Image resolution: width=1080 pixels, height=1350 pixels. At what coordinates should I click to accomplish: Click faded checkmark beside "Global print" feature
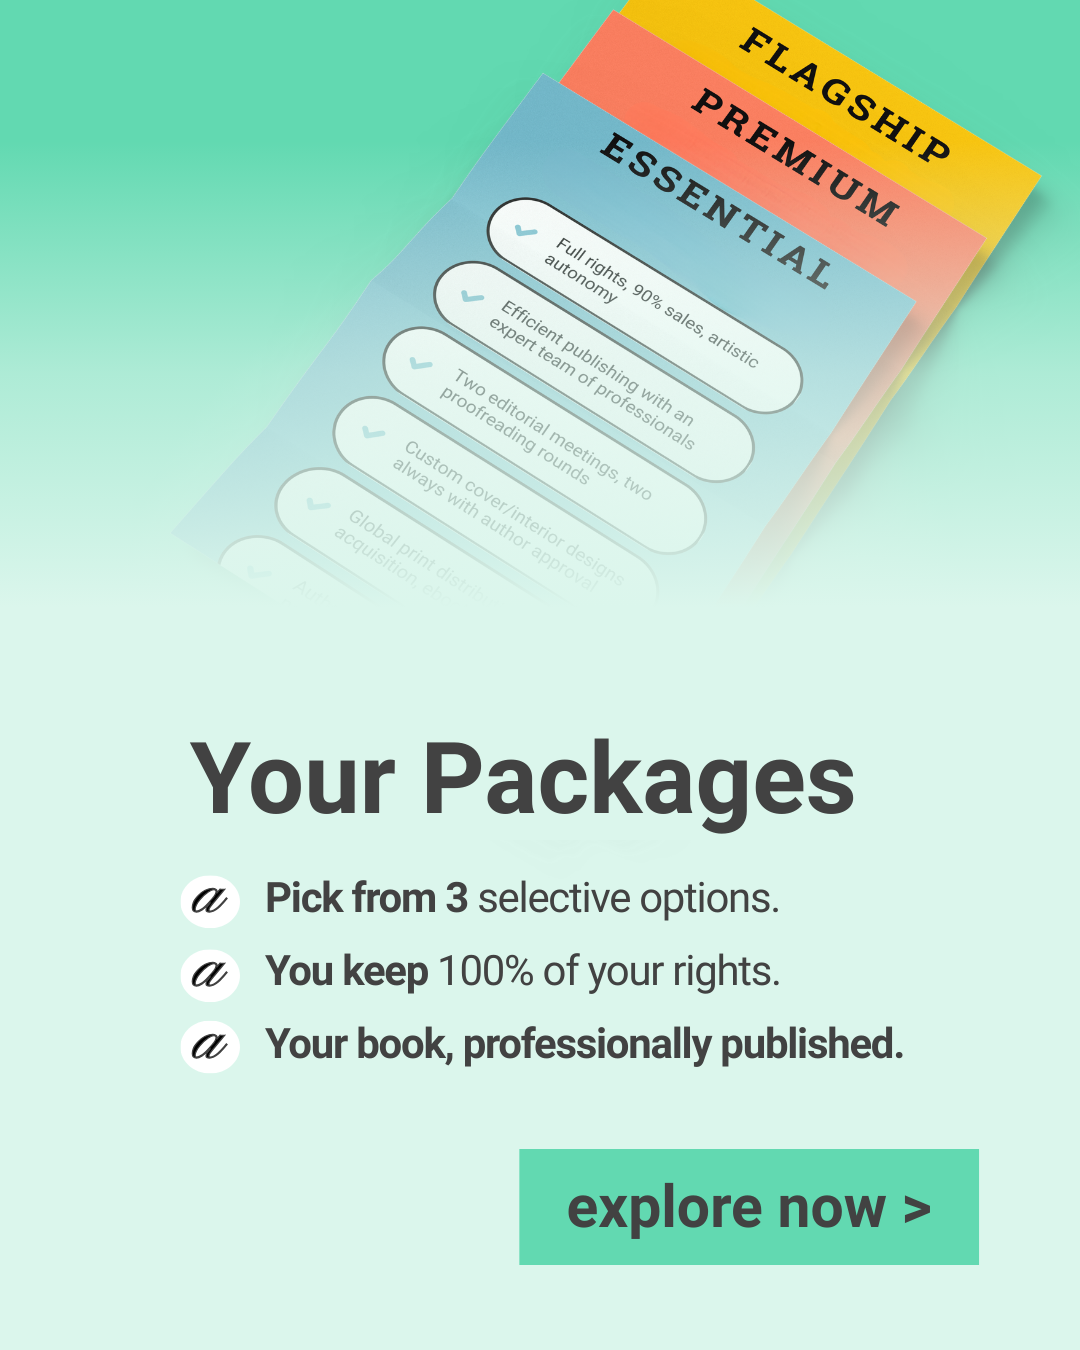coord(318,505)
